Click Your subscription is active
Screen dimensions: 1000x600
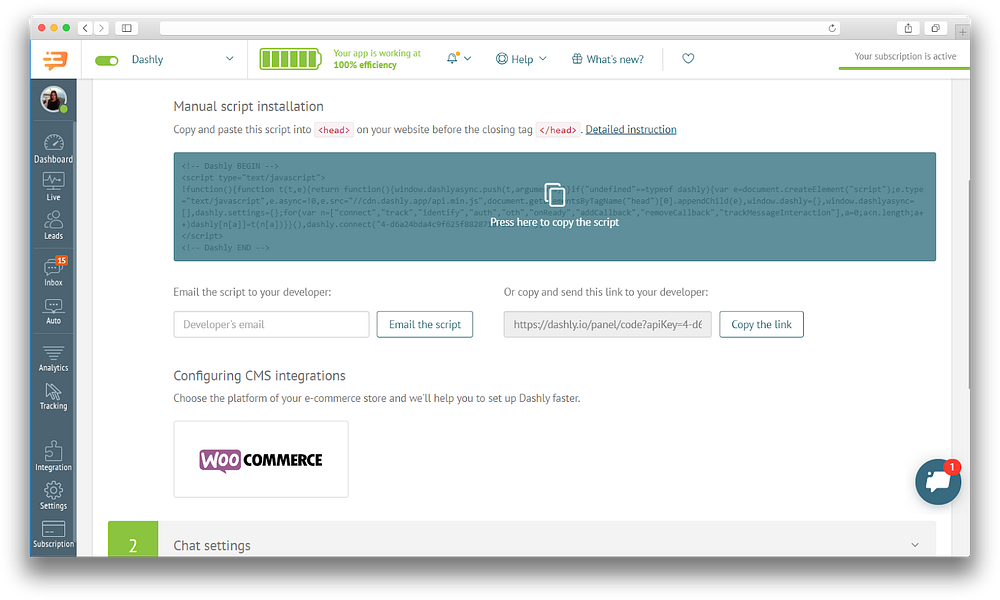(x=905, y=56)
